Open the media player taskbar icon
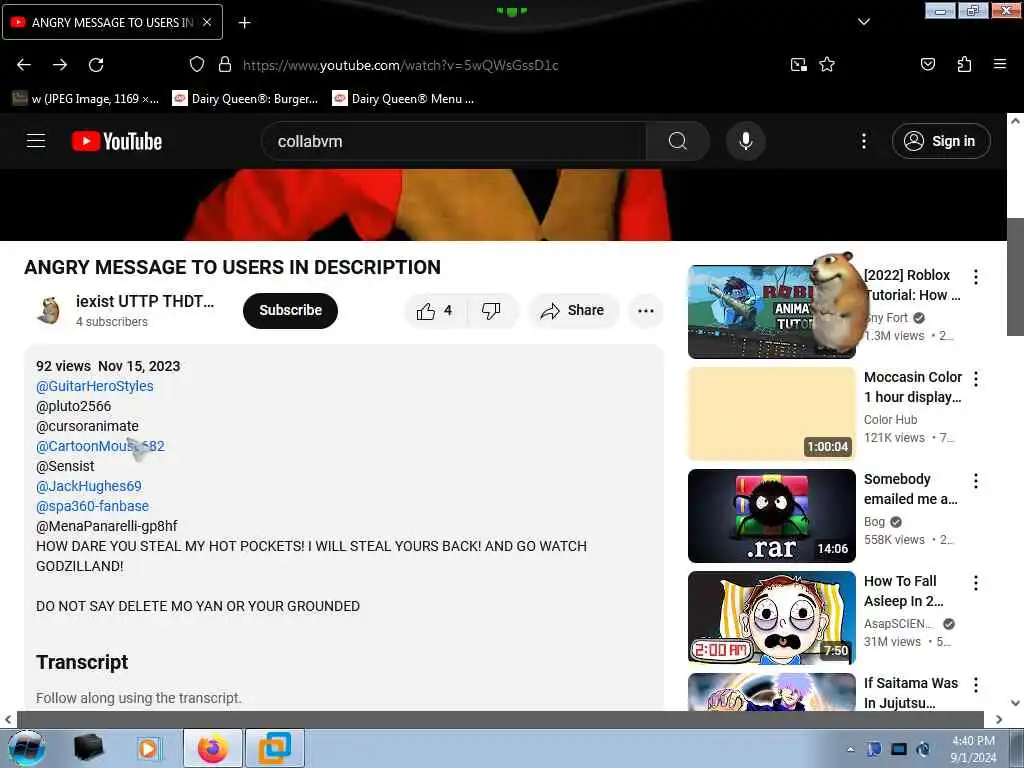 (x=148, y=748)
